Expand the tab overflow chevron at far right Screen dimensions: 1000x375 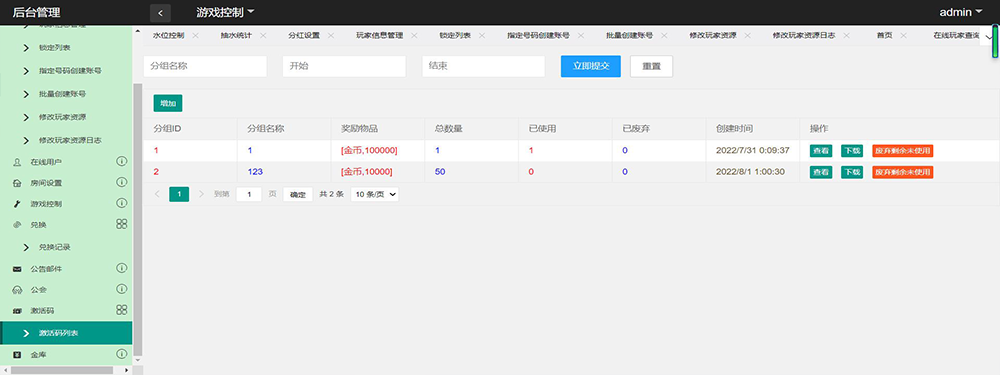pos(989,38)
